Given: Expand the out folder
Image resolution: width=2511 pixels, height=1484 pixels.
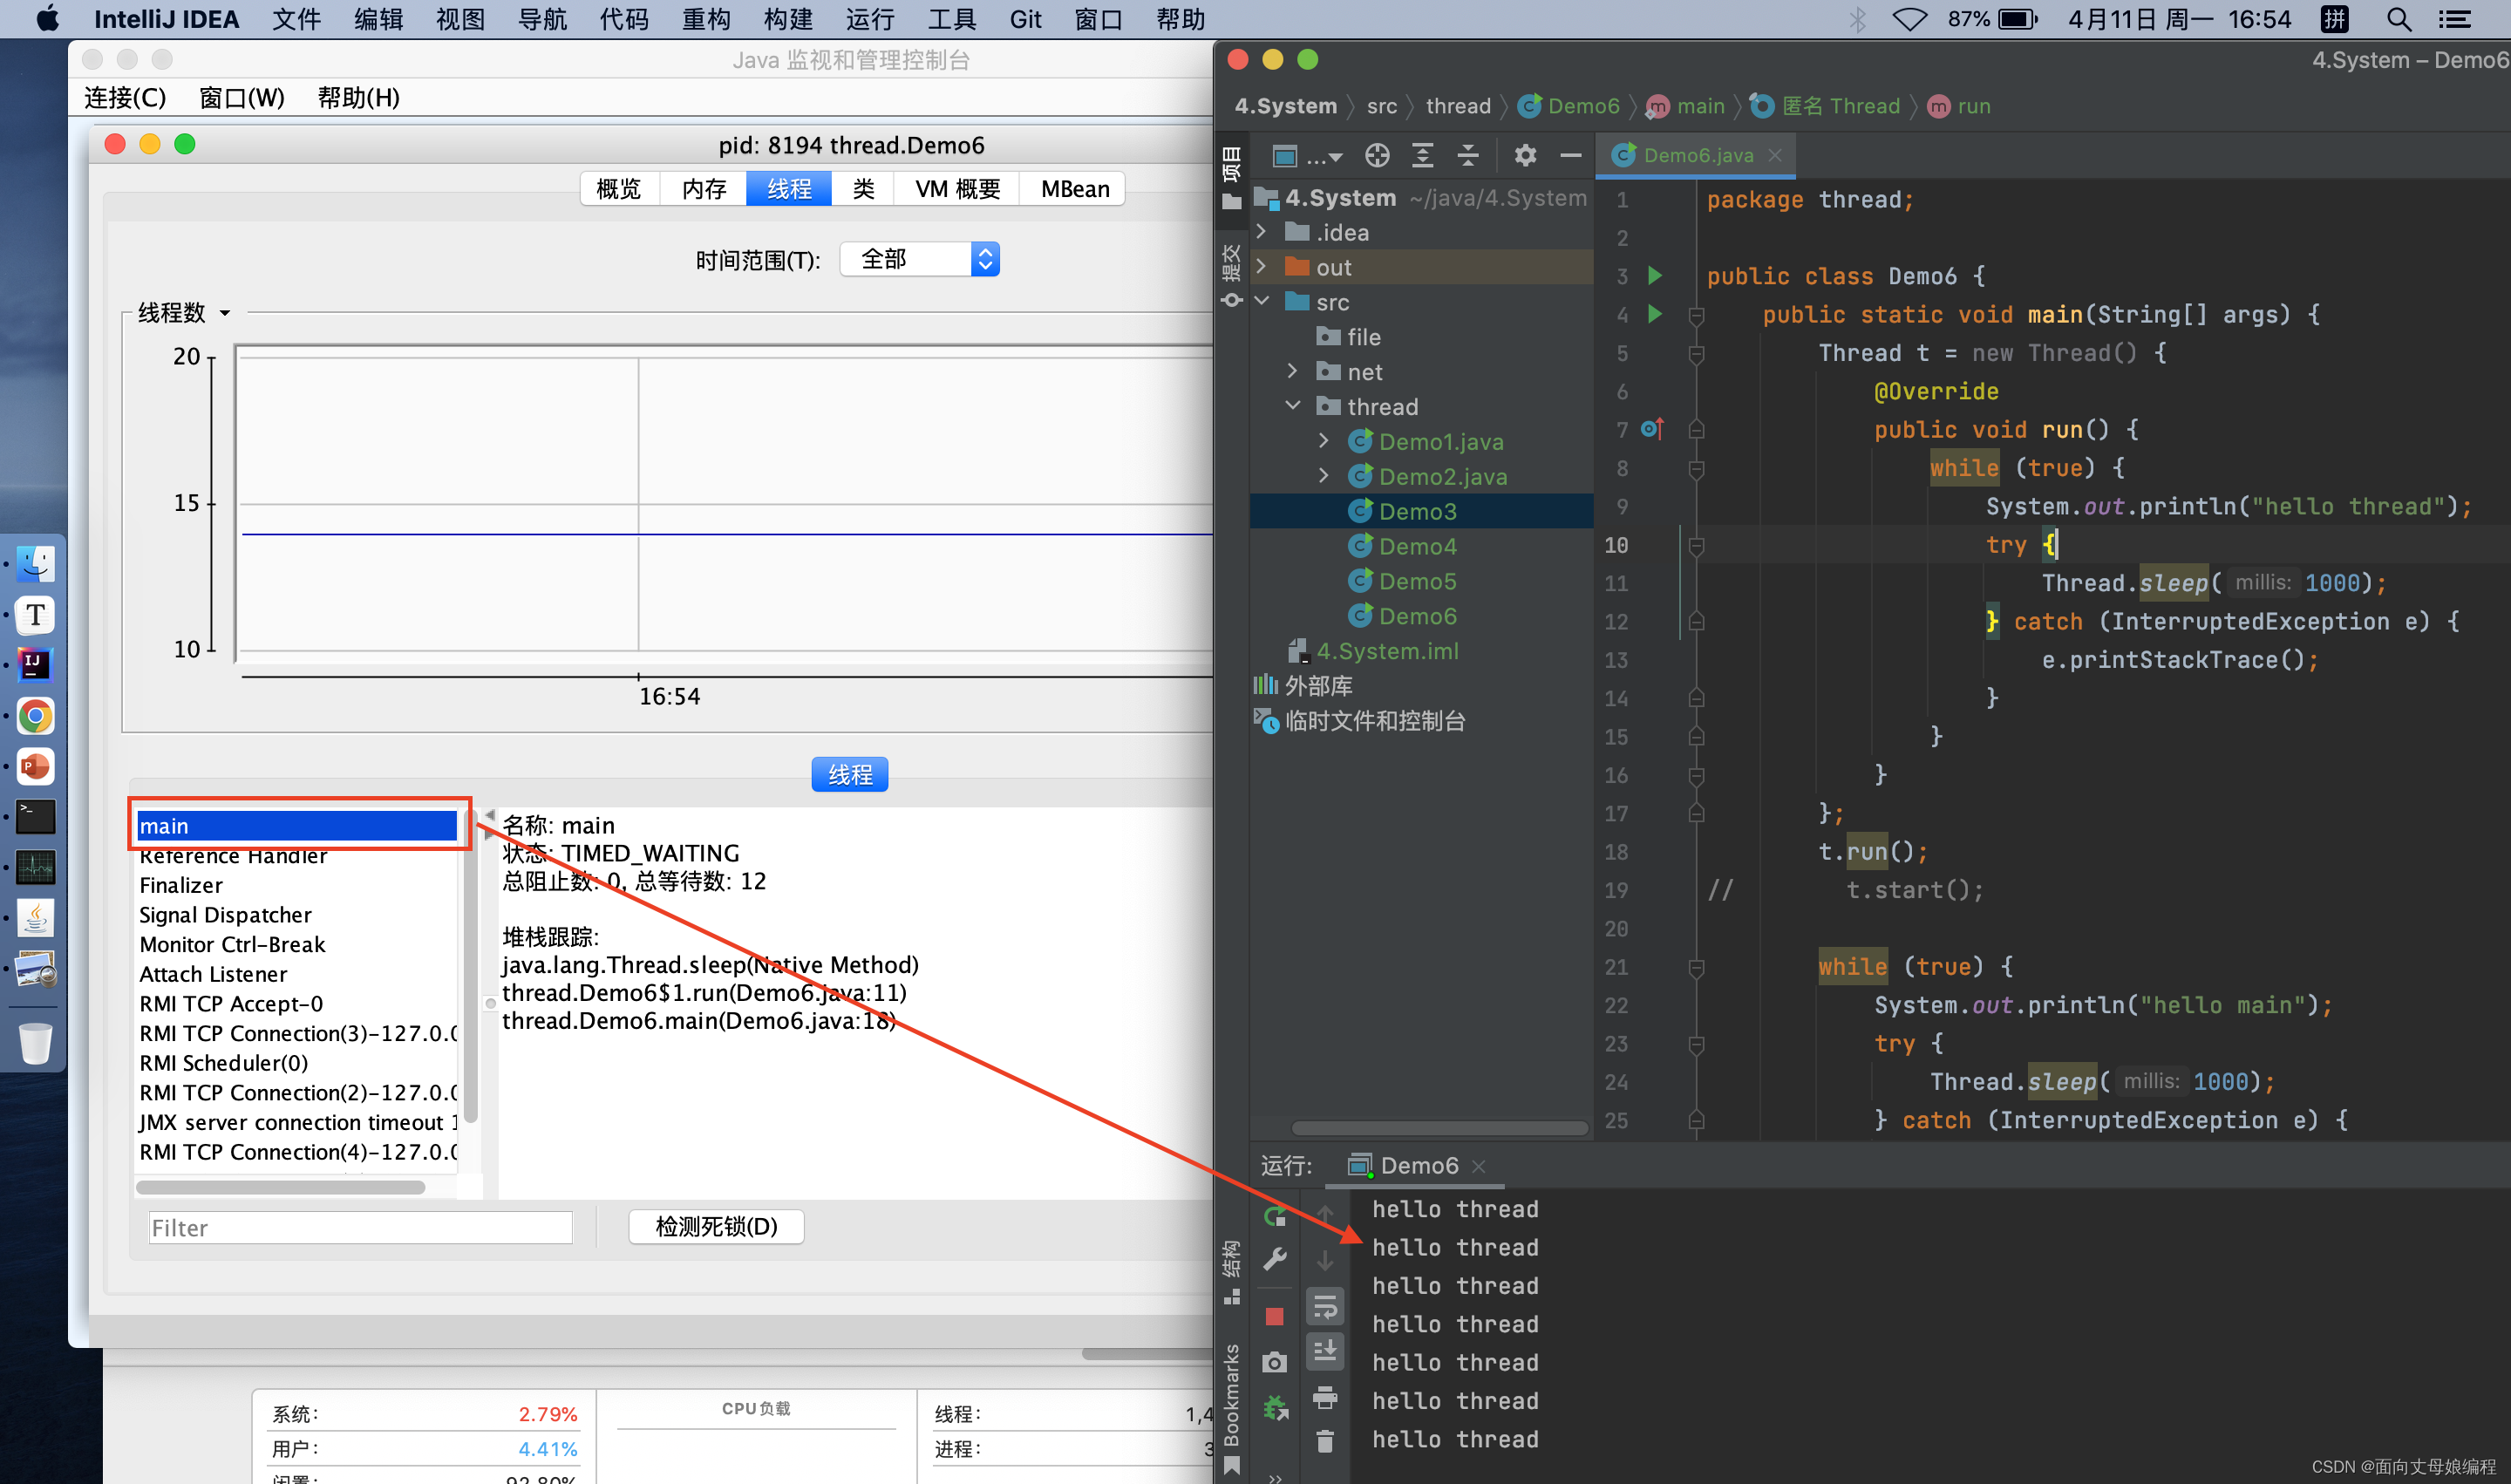Looking at the screenshot, I should [1262, 267].
